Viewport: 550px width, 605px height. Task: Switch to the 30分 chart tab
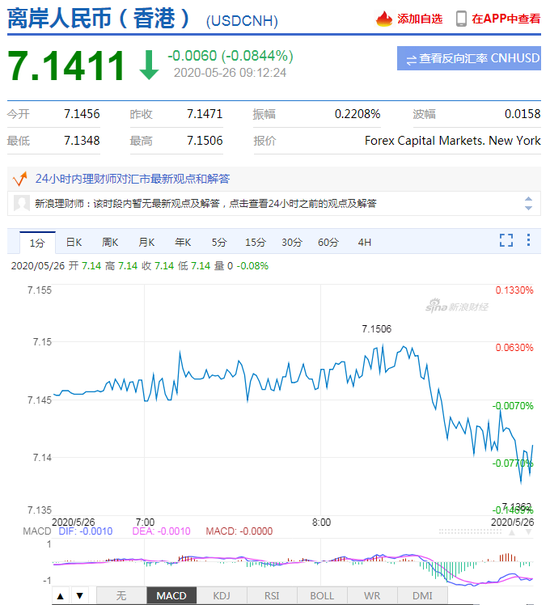click(x=291, y=242)
